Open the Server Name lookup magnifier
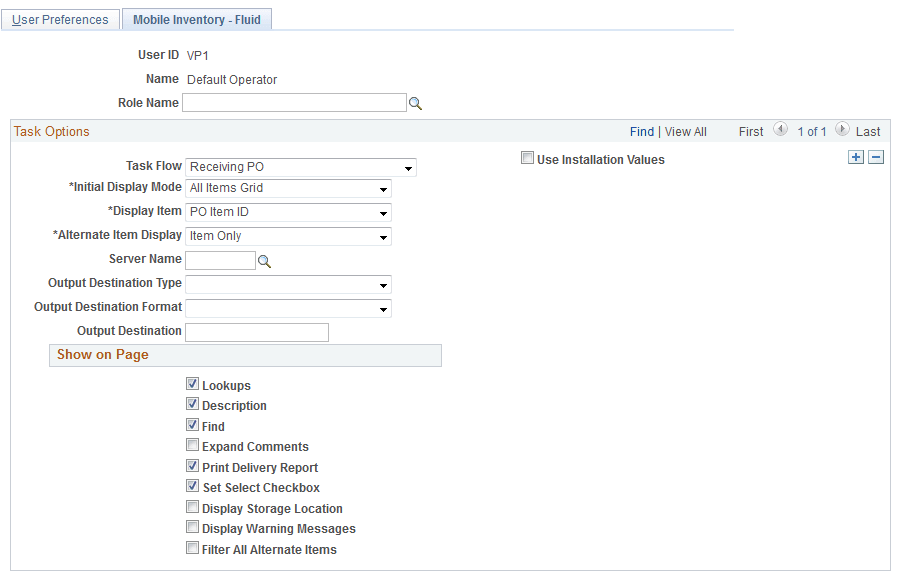The width and height of the screenshot is (901, 582). [x=262, y=260]
